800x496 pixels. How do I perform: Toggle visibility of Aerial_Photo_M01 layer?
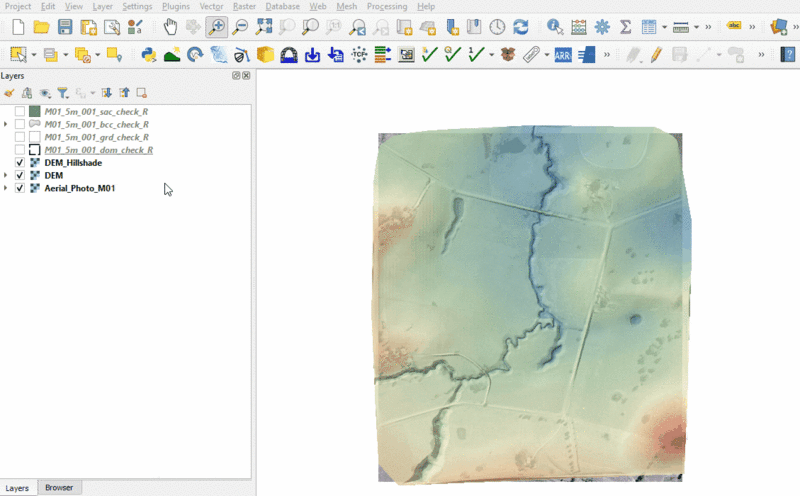tap(20, 188)
